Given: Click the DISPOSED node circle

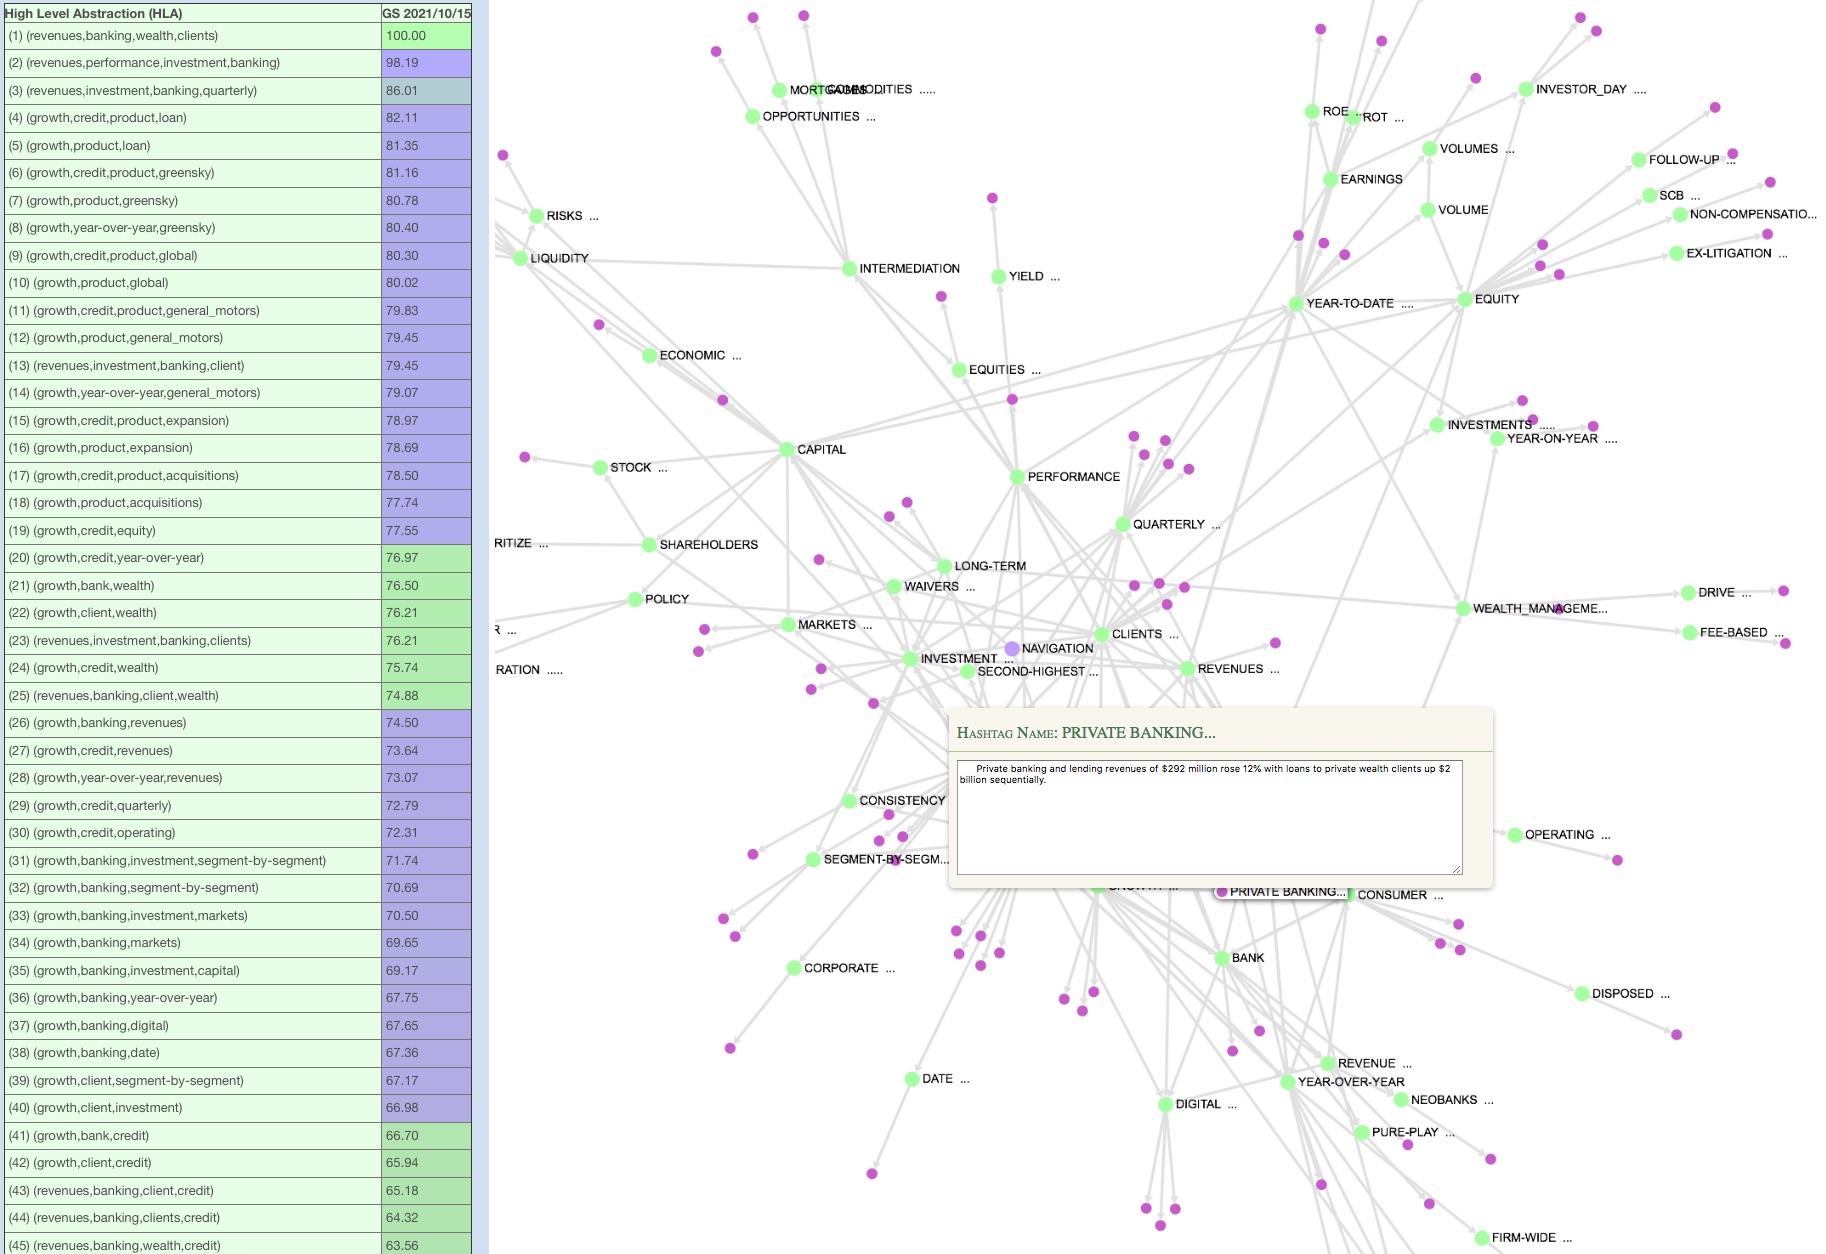Looking at the screenshot, I should tap(1582, 994).
